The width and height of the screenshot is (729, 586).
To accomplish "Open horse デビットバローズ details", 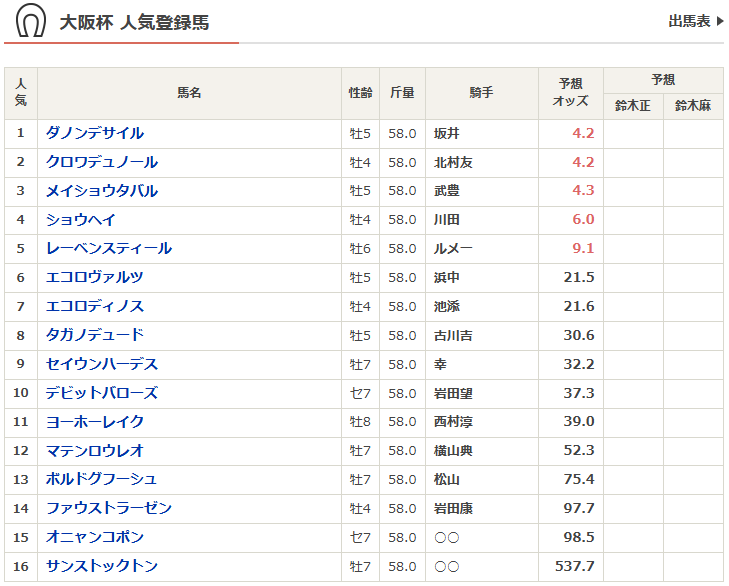I will 101,394.
